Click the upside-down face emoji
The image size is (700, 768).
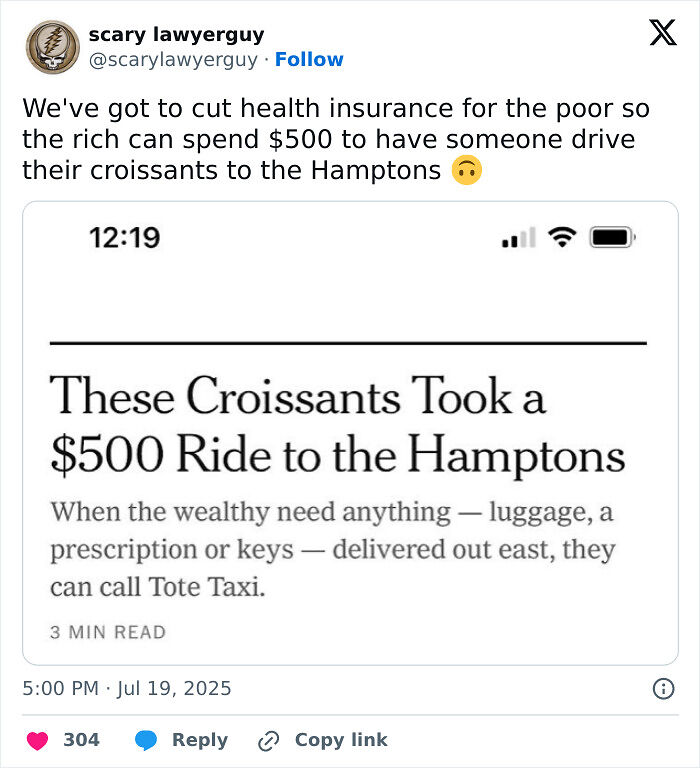[467, 170]
